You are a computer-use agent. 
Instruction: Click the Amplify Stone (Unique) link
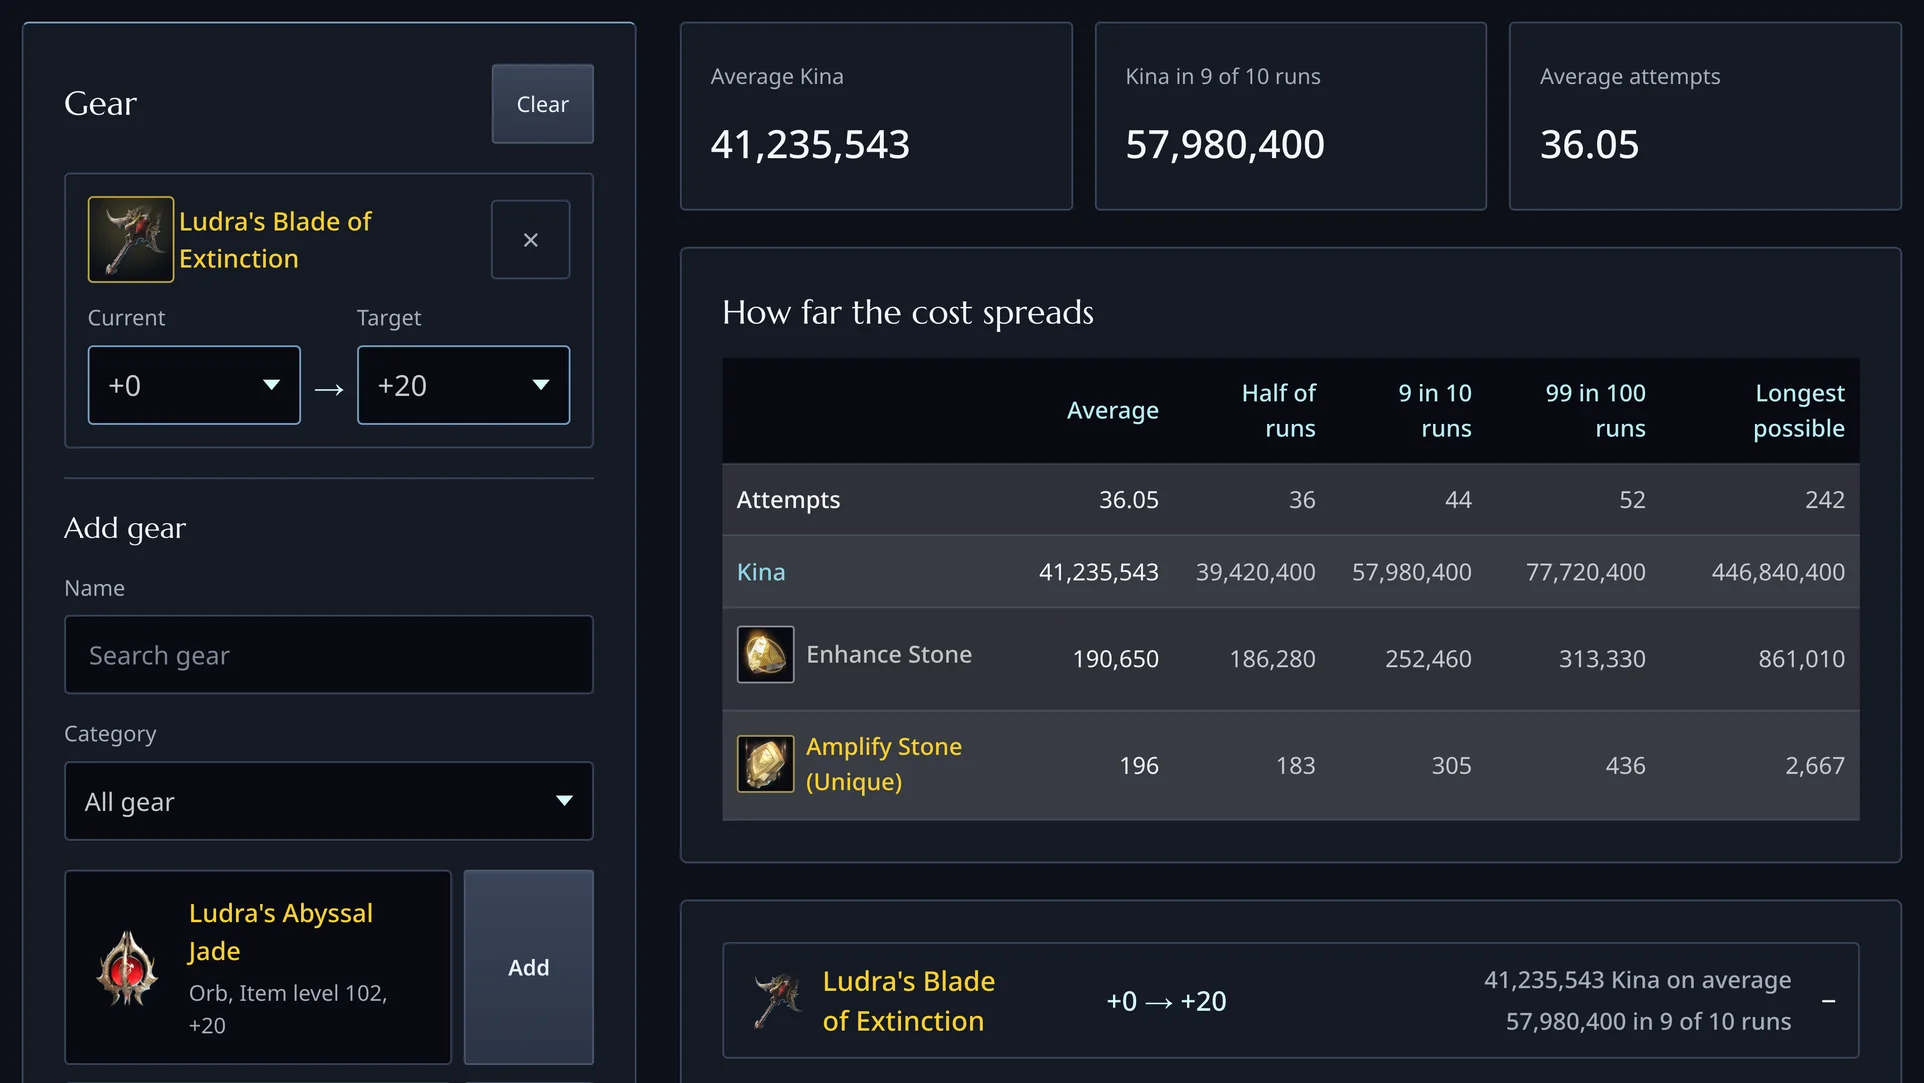pyautogui.click(x=884, y=764)
